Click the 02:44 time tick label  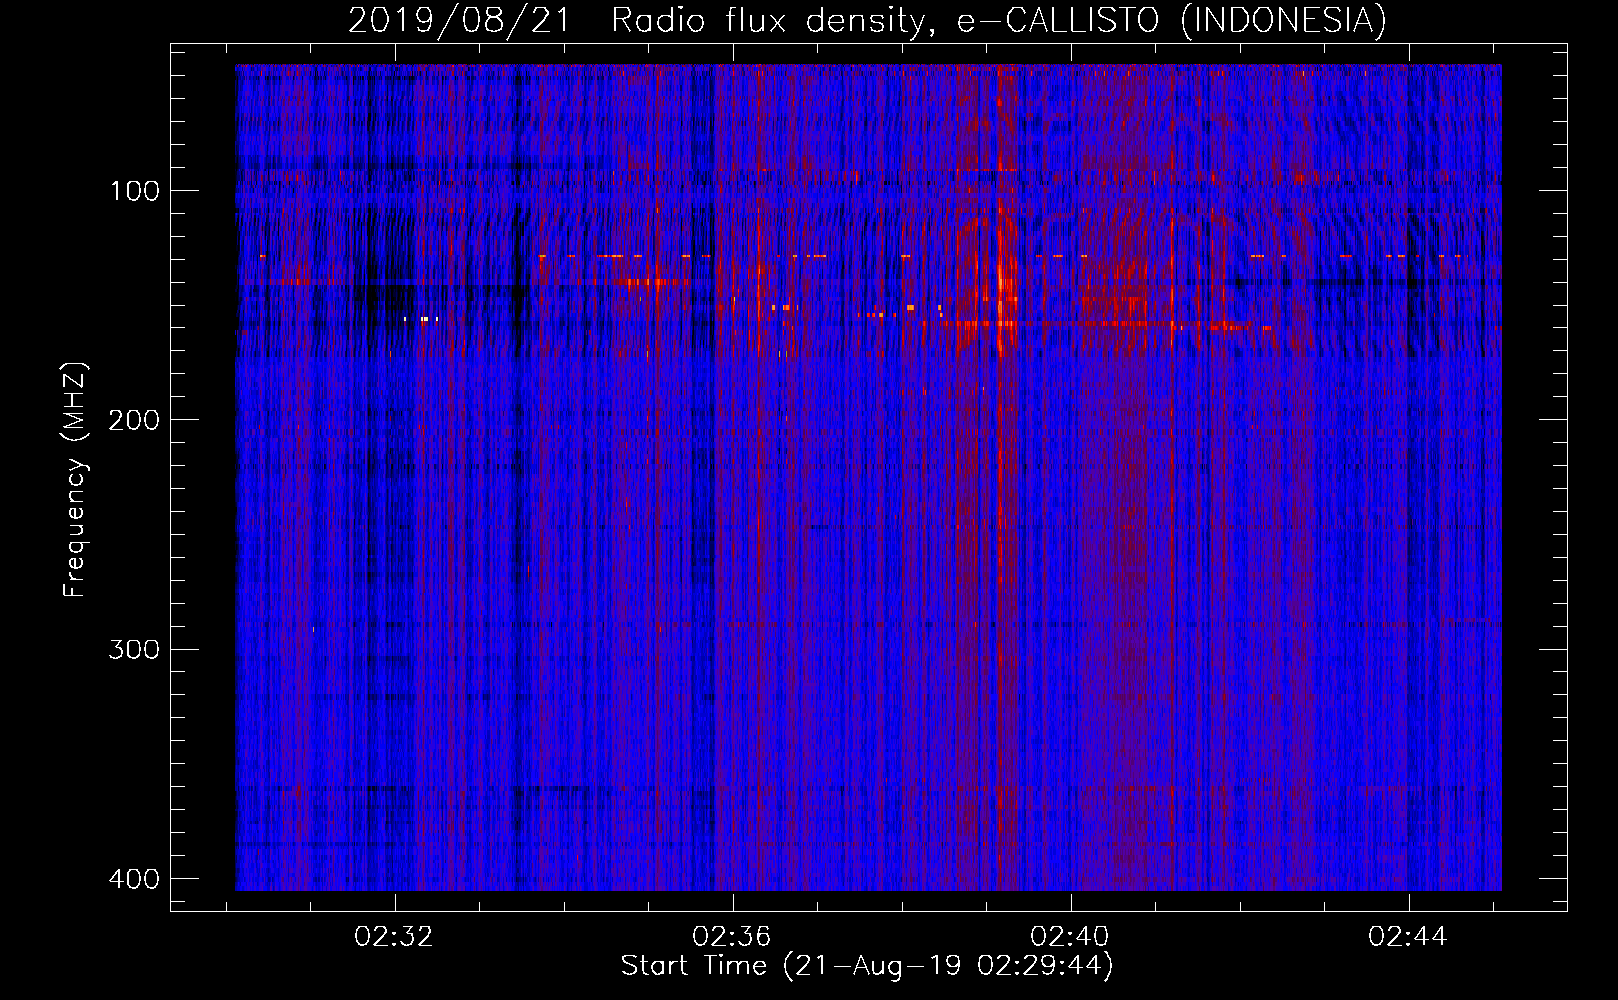[x=1408, y=937]
